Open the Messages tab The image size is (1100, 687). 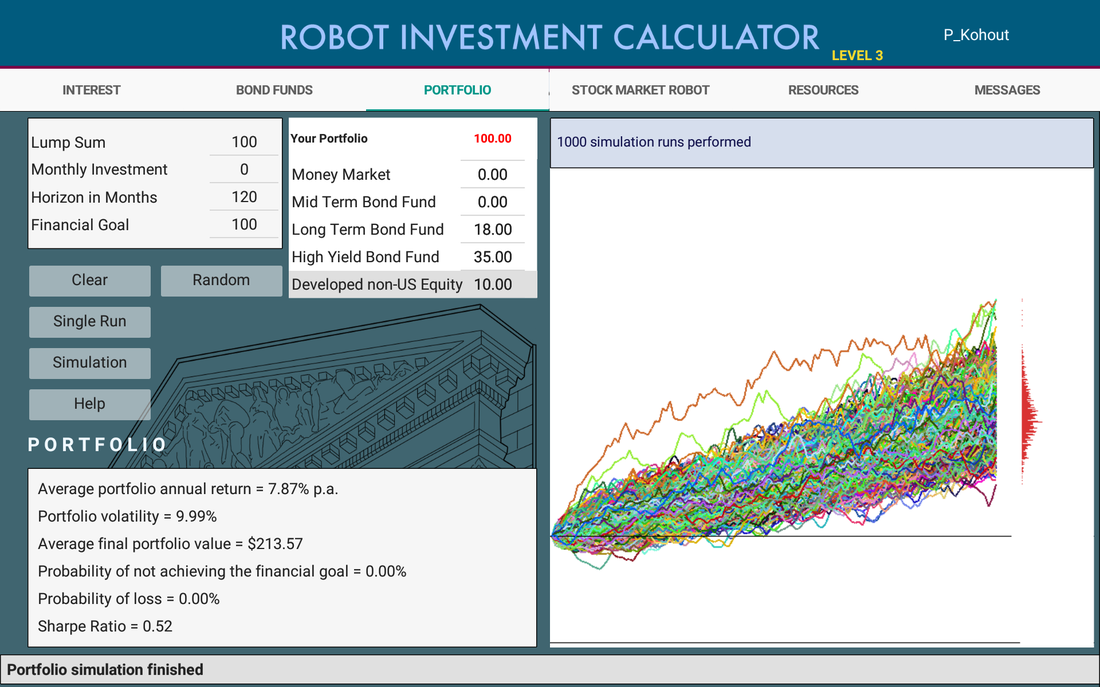(1007, 90)
